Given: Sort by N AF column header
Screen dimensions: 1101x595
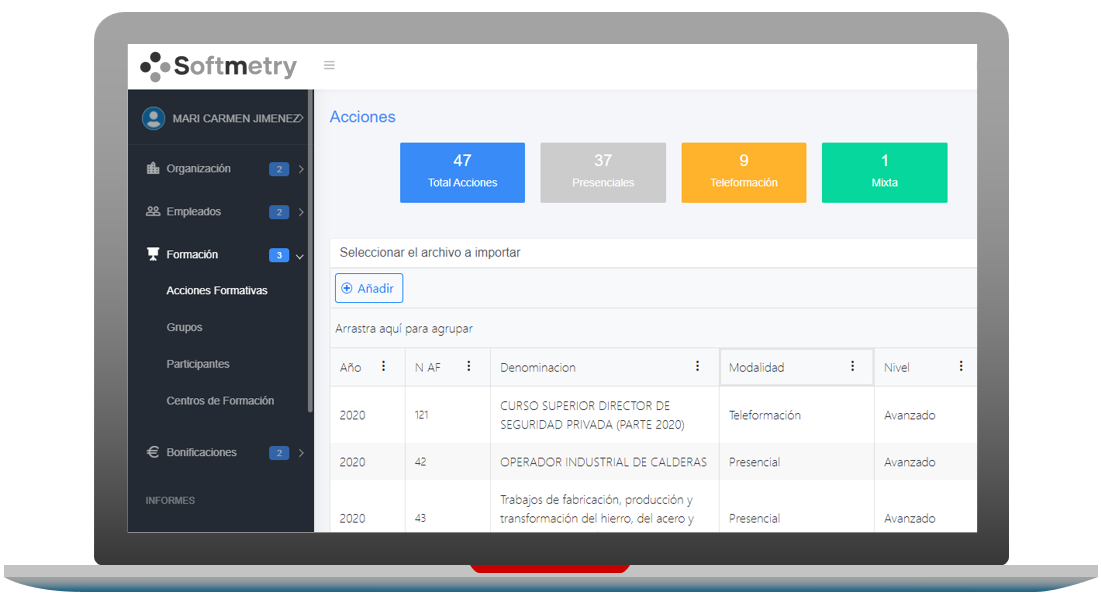Looking at the screenshot, I should (x=428, y=367).
